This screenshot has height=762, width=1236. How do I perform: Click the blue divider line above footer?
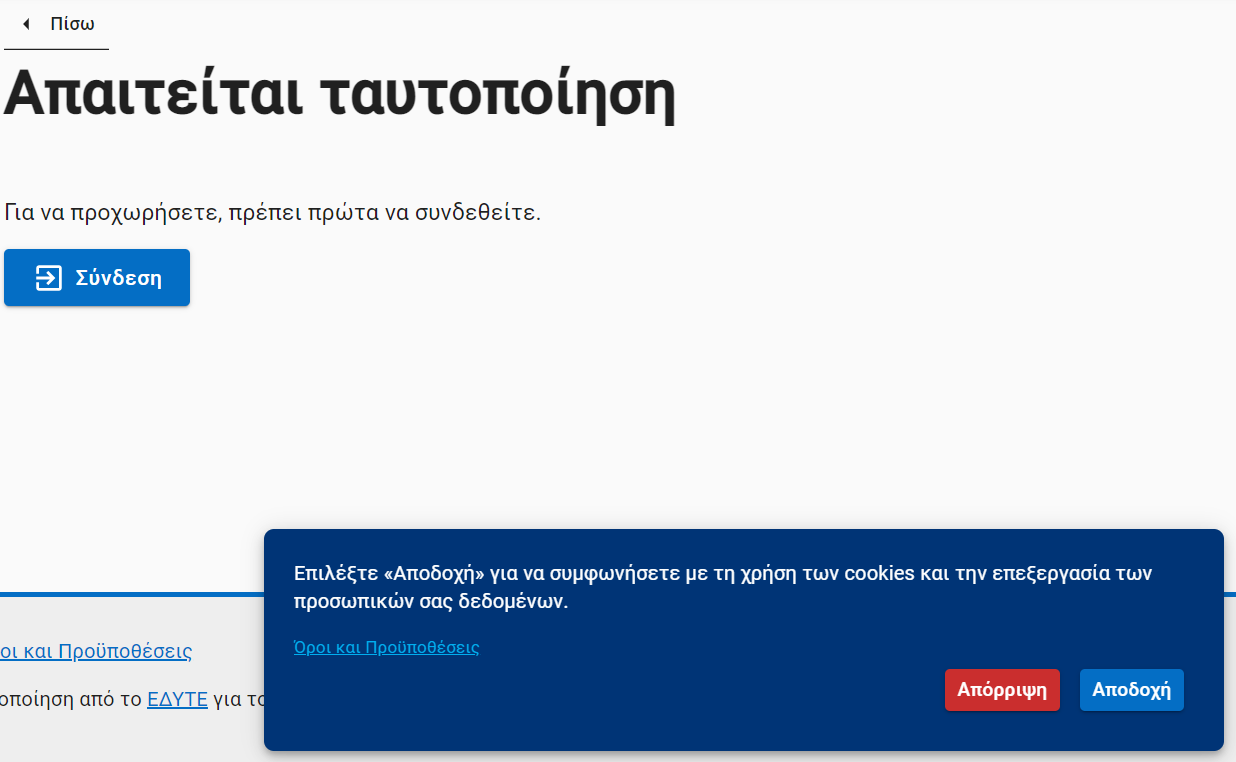[x=130, y=594]
